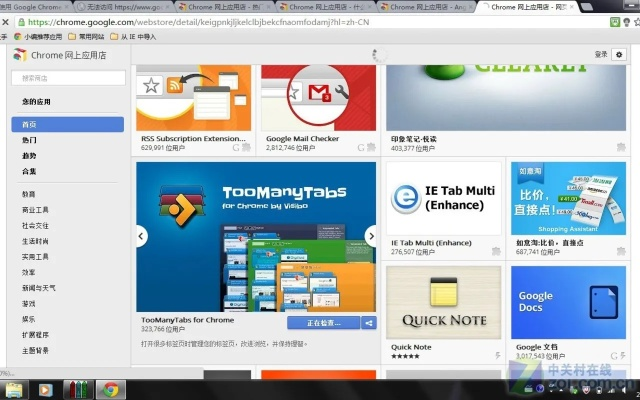Screen dimensions: 640x400
Task: Open TooManyTabs featured banner image
Action: (x=256, y=237)
